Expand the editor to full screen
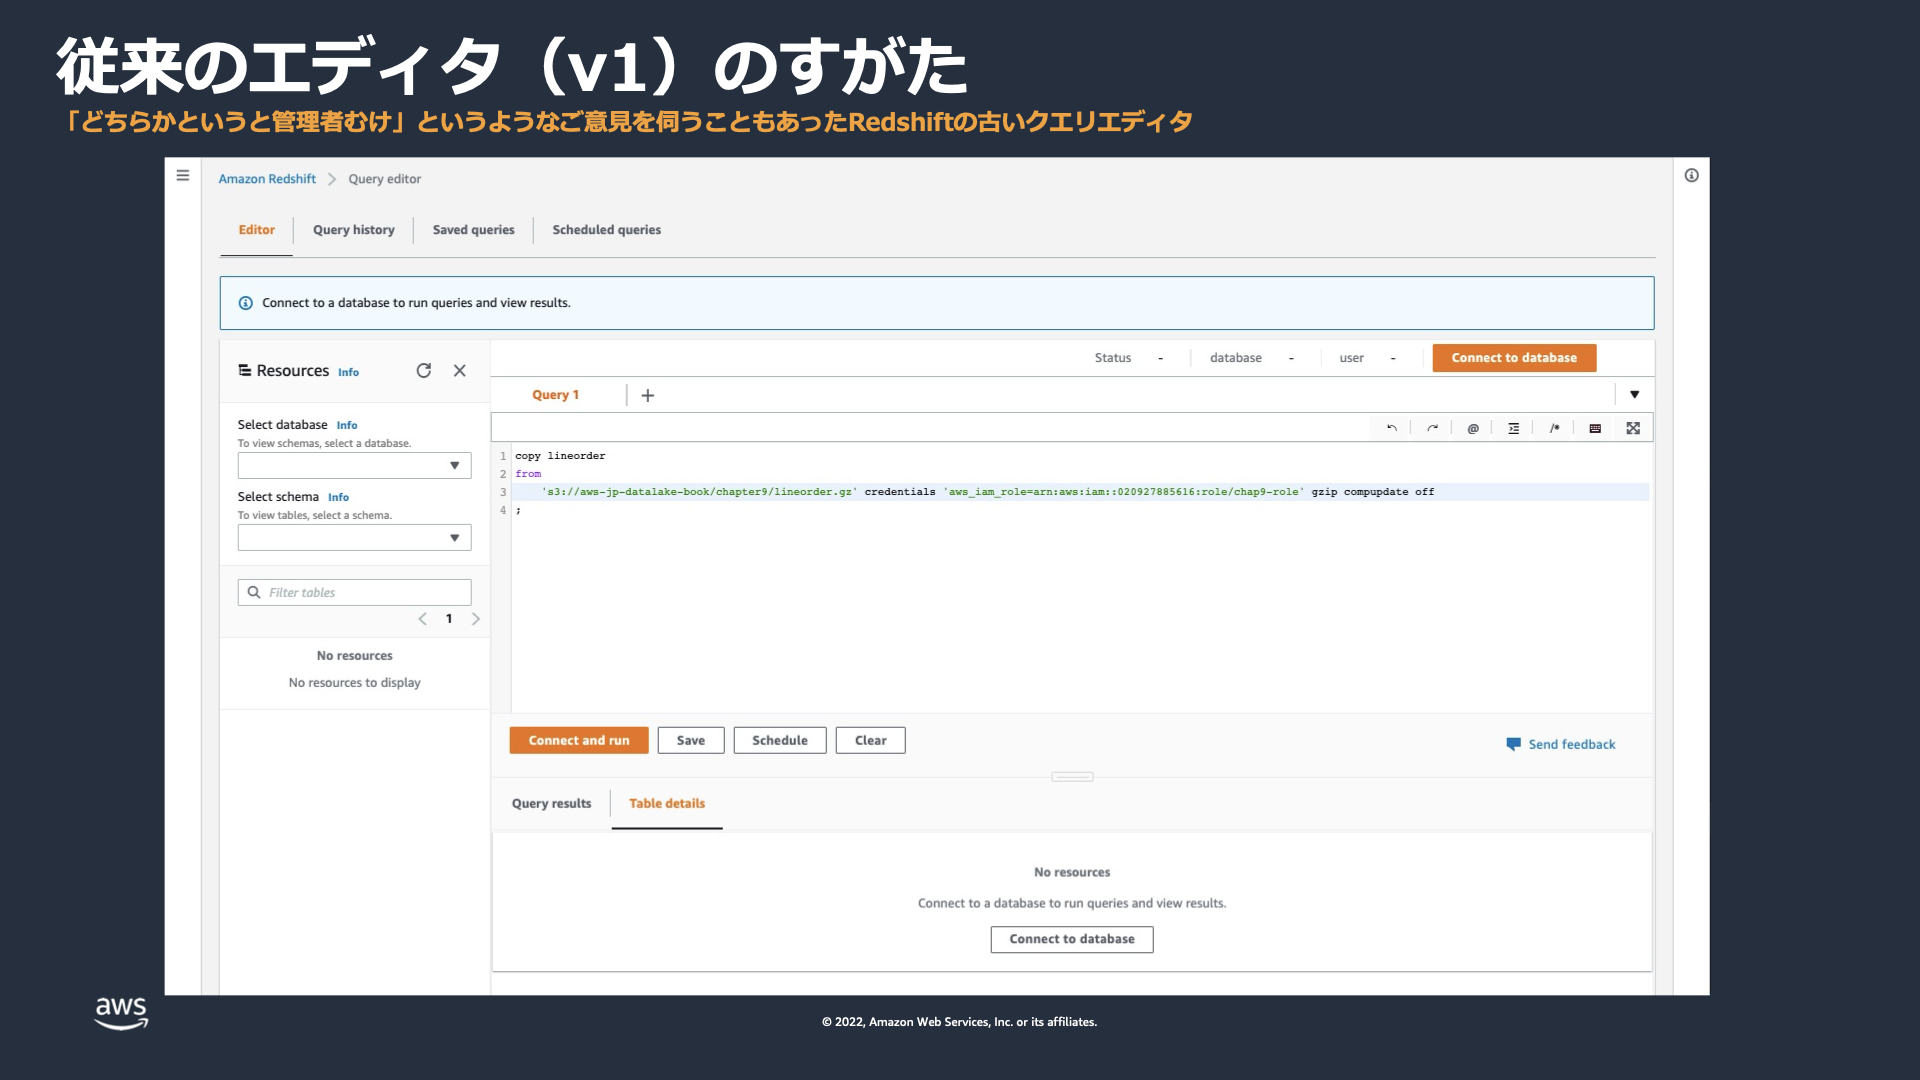 coord(1633,428)
